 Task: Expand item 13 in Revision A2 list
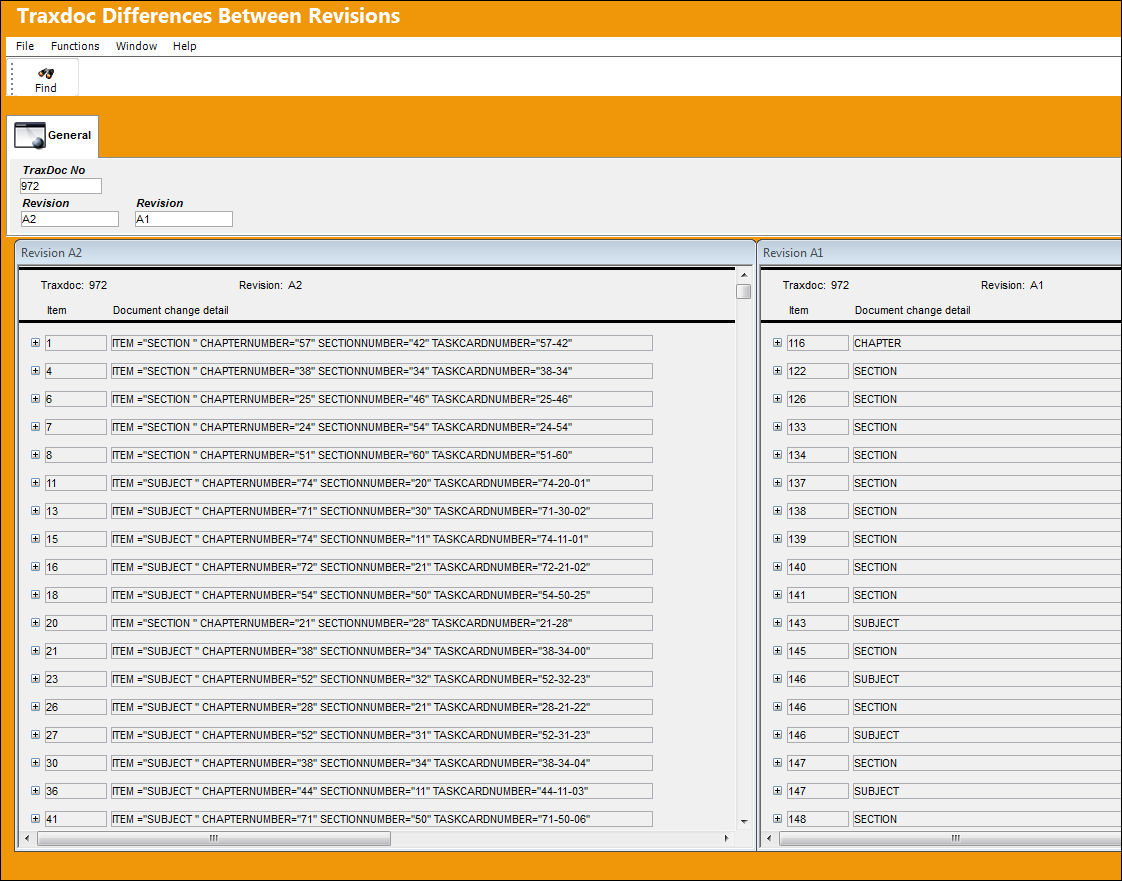(x=35, y=510)
